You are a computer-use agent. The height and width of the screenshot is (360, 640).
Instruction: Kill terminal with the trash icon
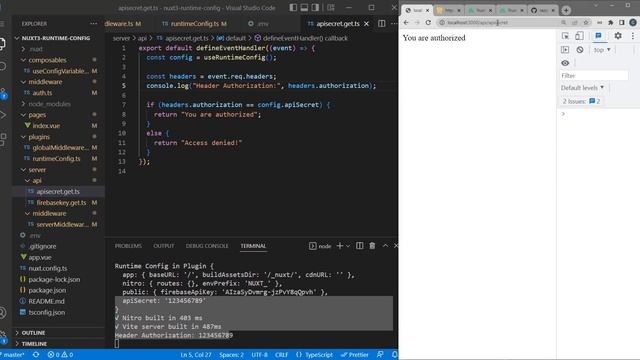point(372,246)
